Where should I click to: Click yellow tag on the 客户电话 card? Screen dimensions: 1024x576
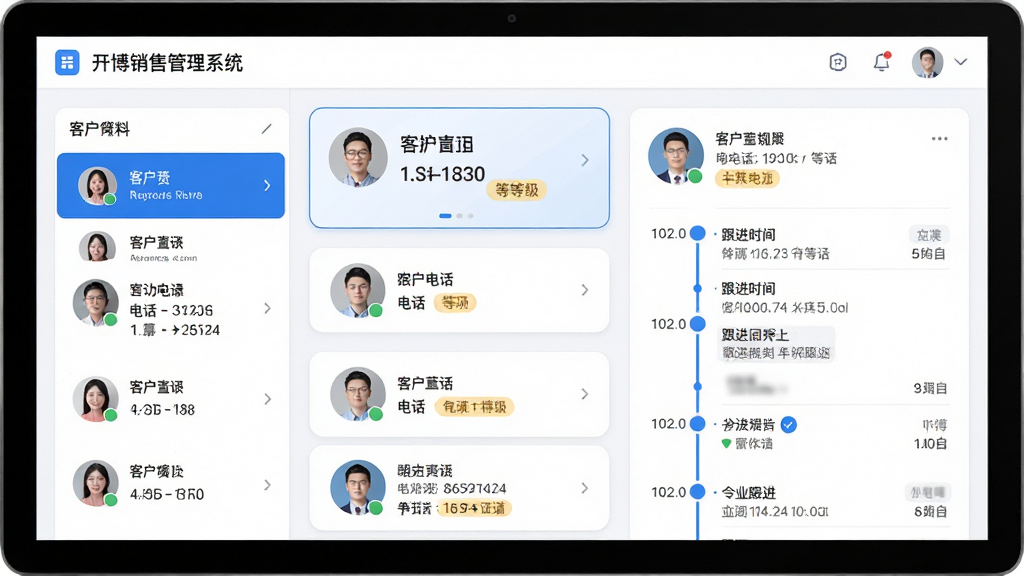tap(455, 303)
